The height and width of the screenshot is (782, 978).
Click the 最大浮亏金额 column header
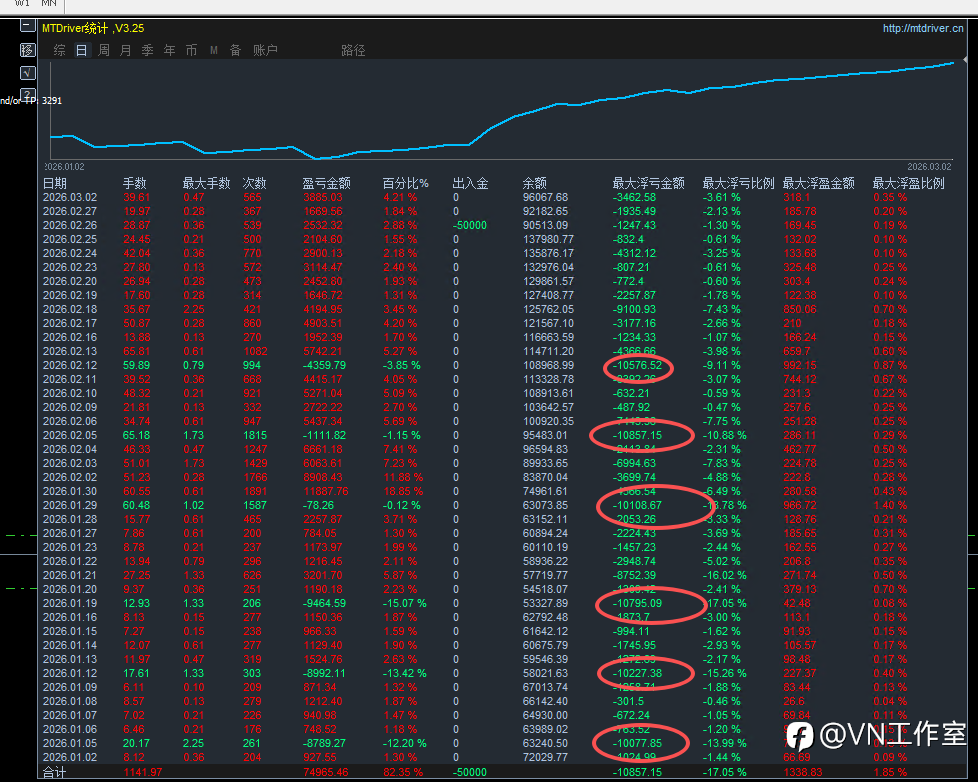pyautogui.click(x=648, y=183)
